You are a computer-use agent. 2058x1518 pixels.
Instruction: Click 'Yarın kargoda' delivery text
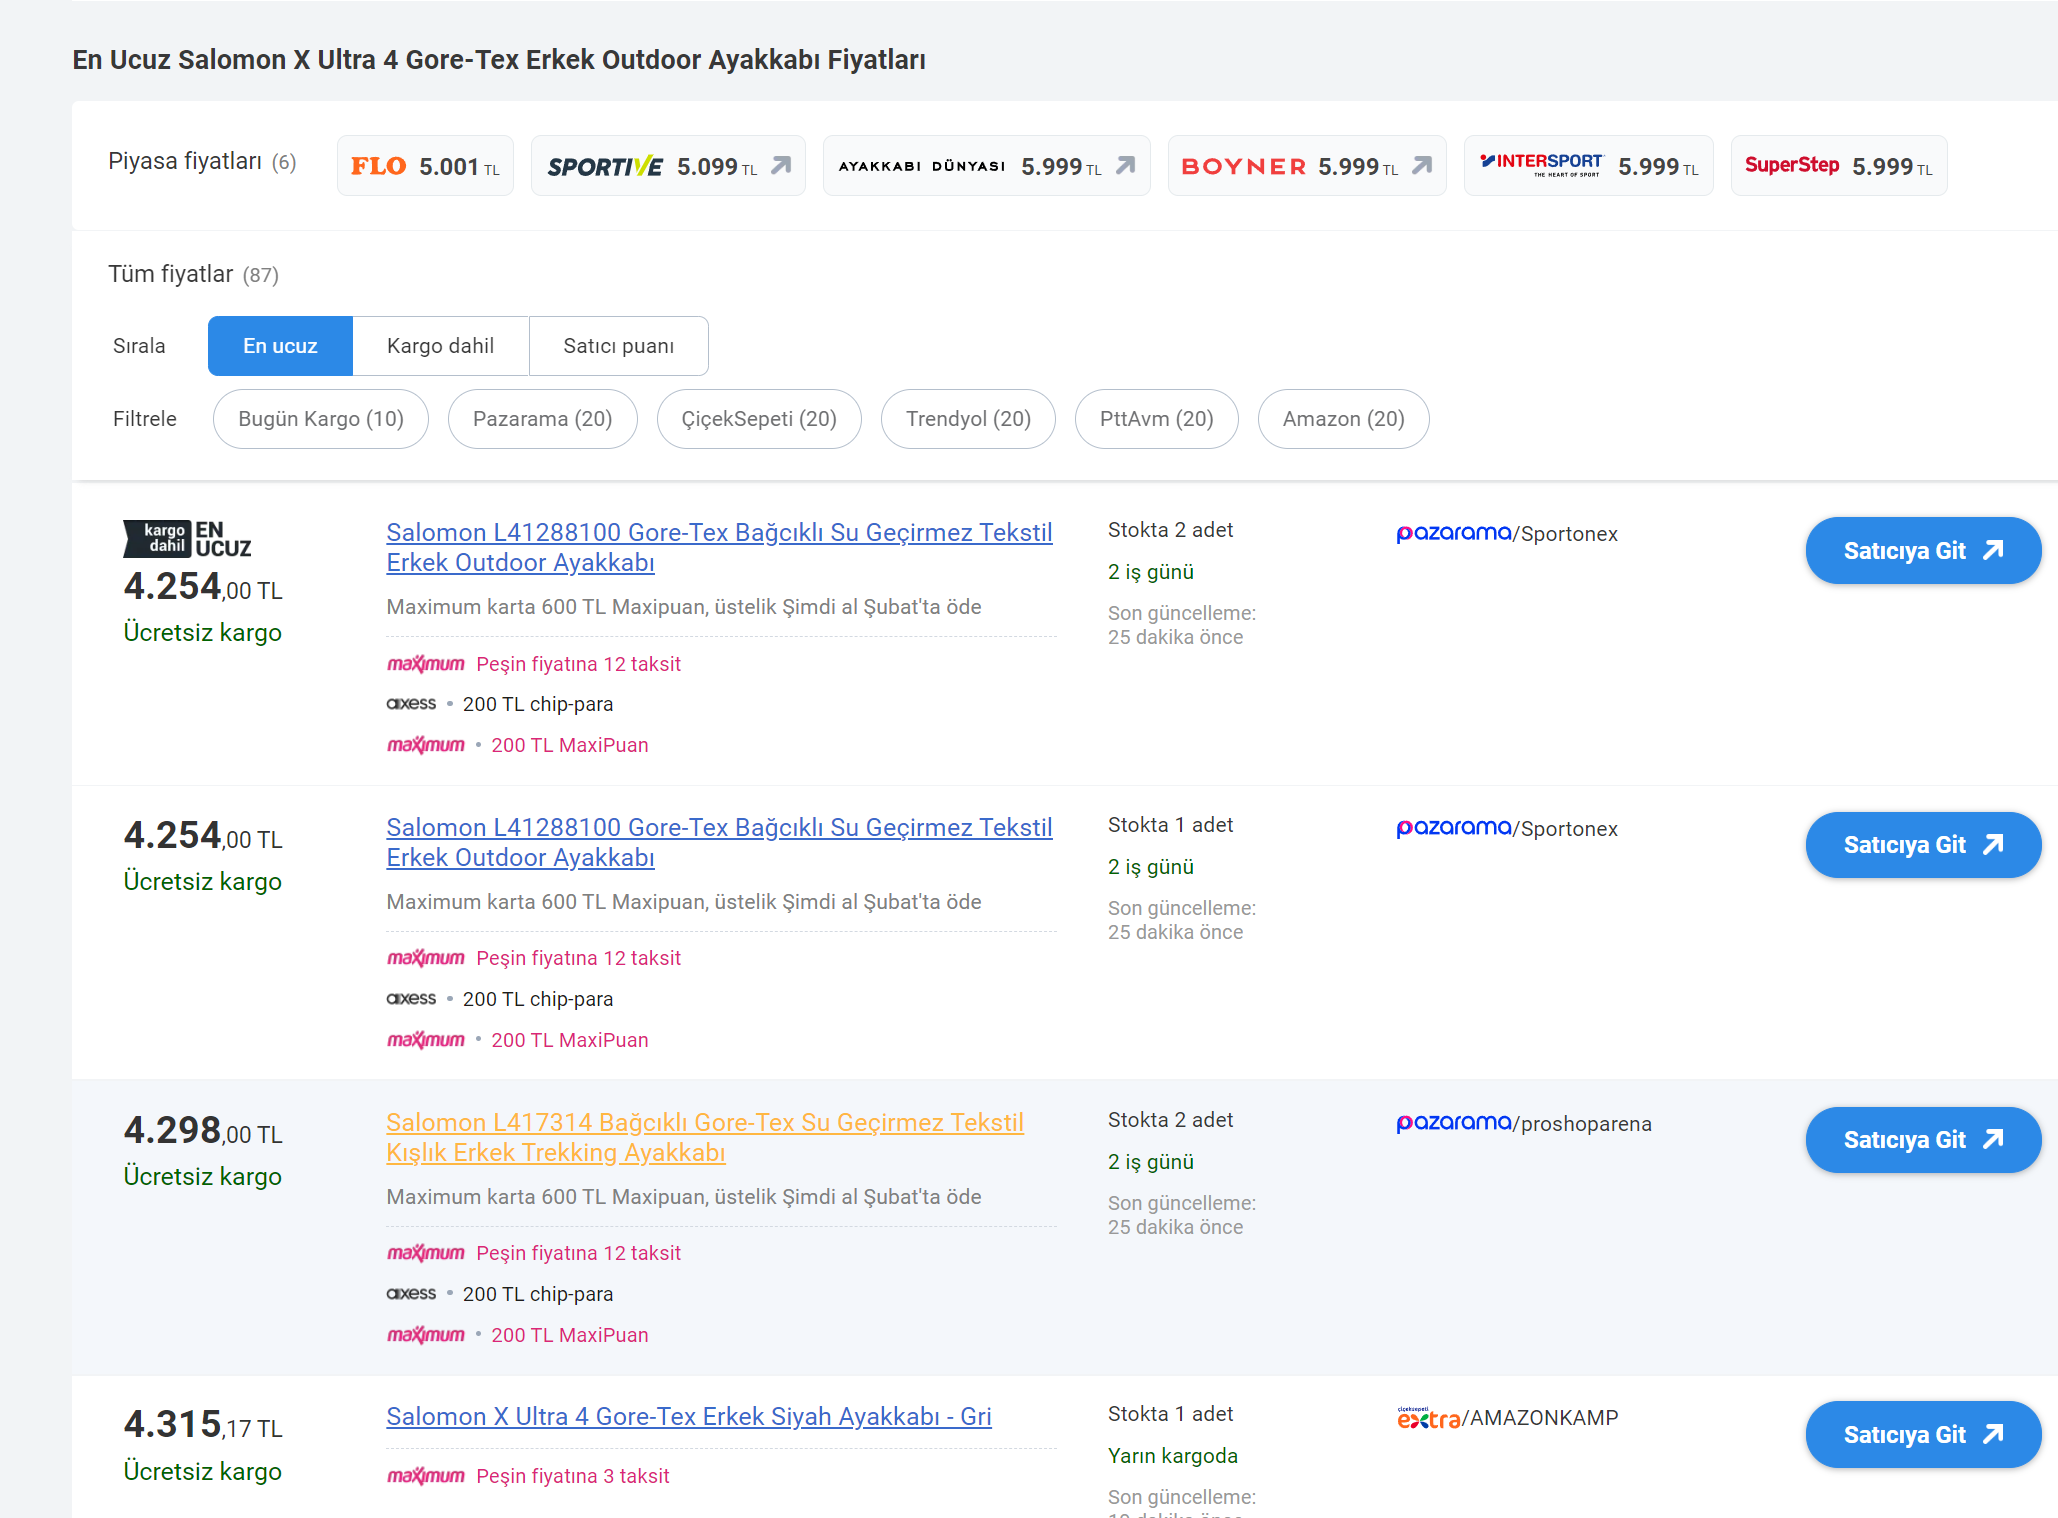[1172, 1456]
